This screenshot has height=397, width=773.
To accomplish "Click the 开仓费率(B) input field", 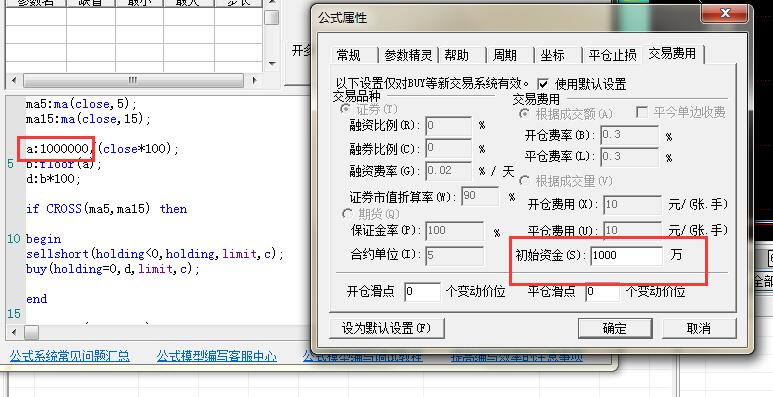I will pos(630,135).
